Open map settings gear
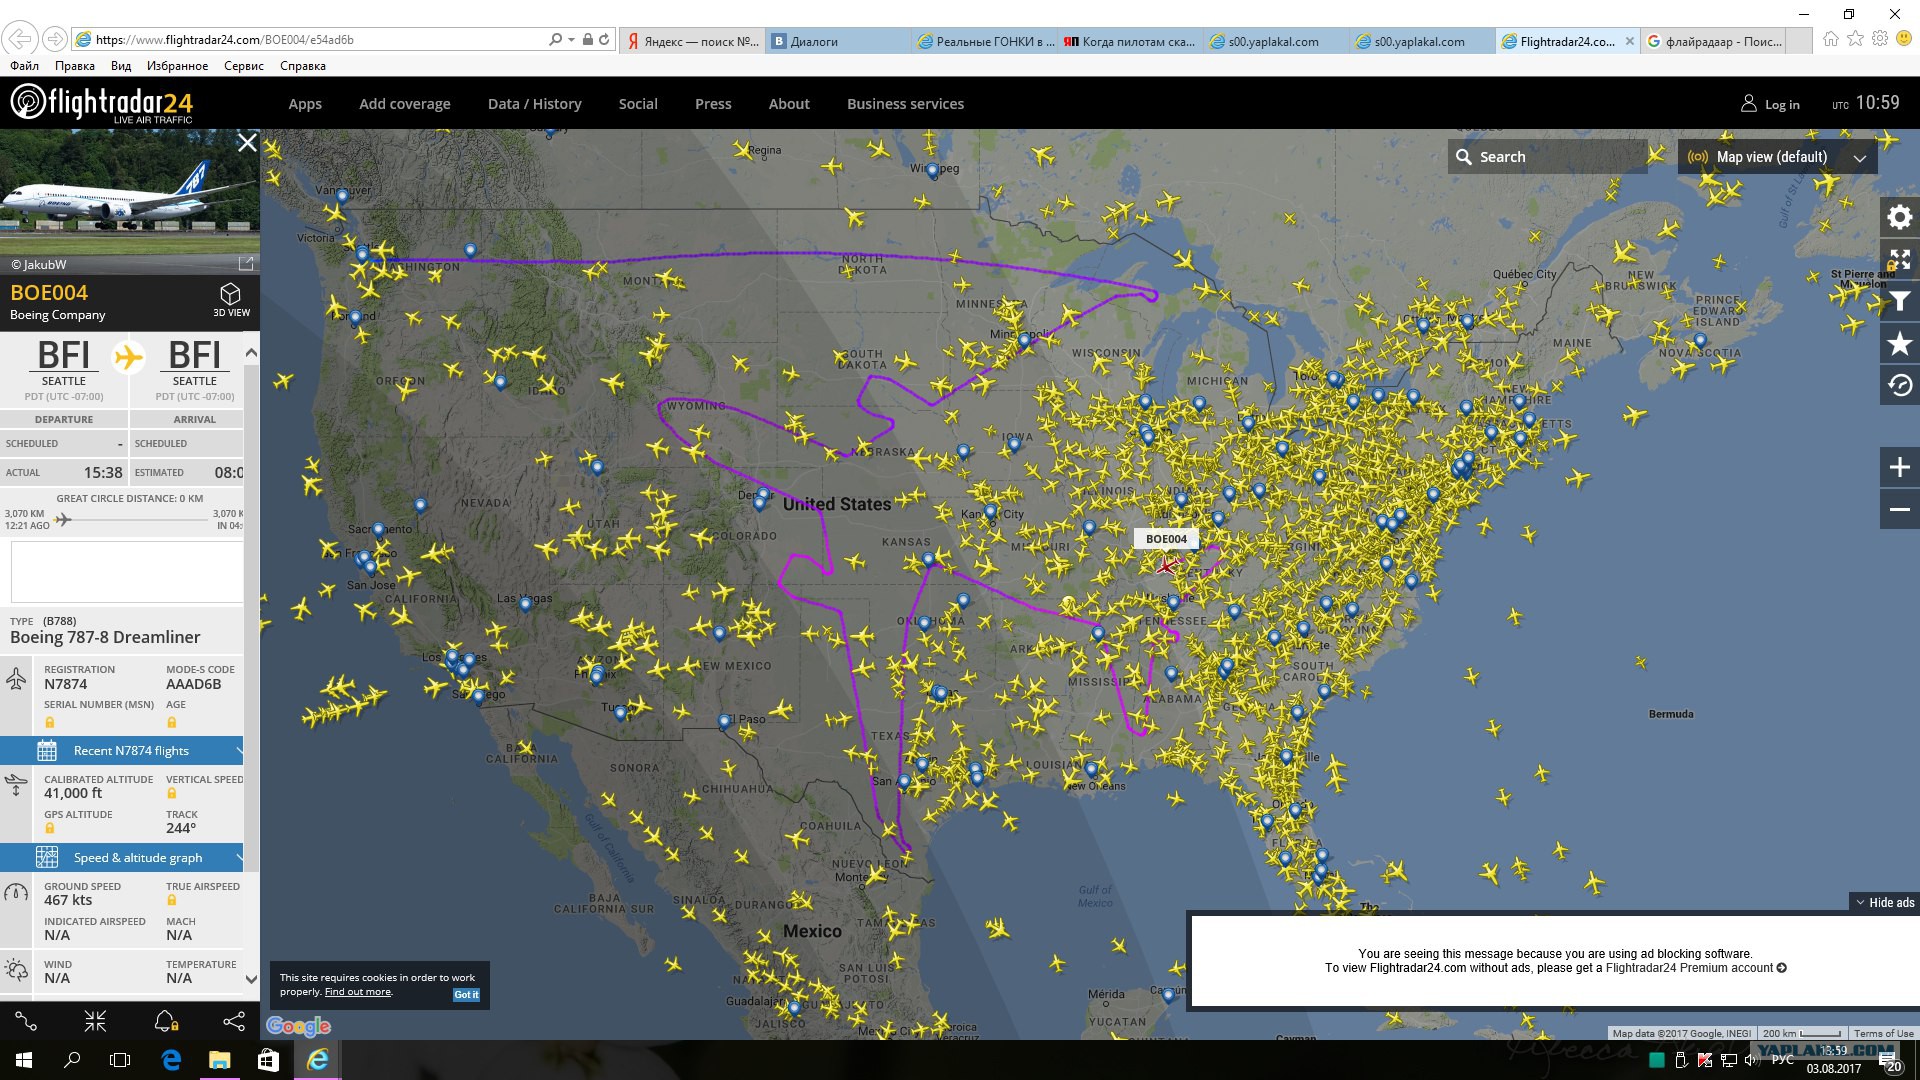Viewport: 1920px width, 1080px height. (1899, 217)
